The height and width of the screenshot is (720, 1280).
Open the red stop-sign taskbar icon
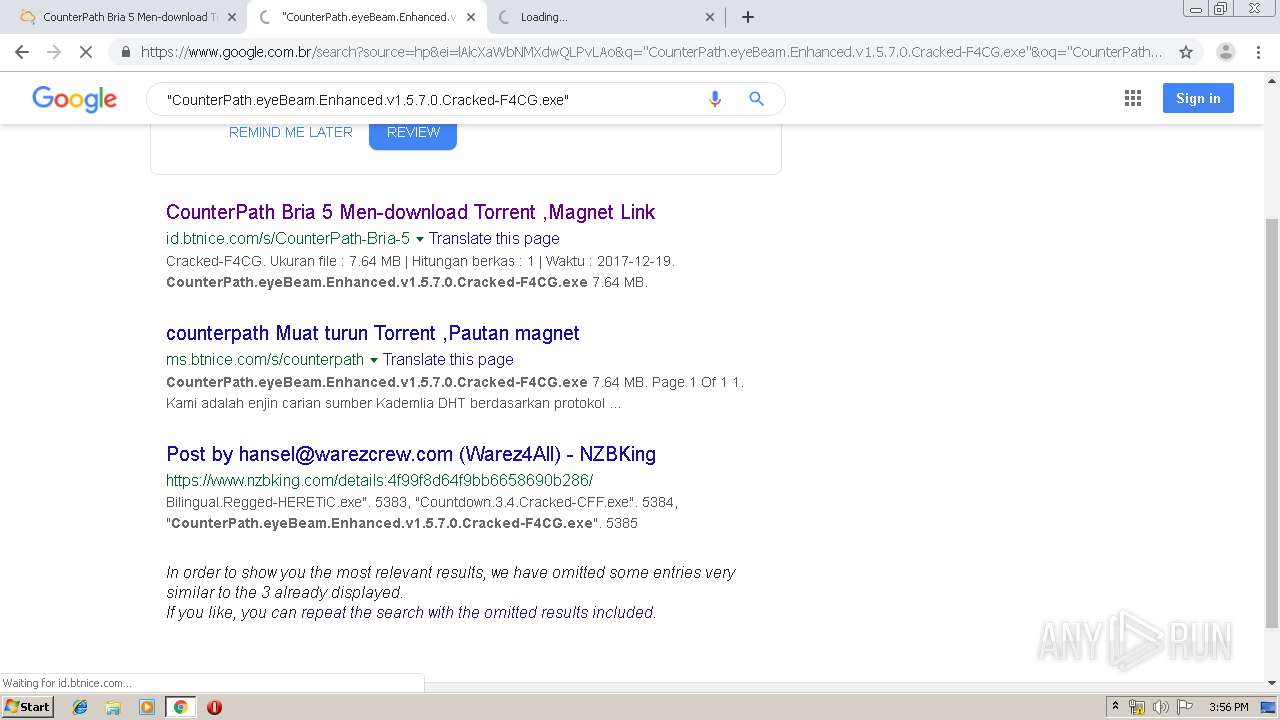[214, 707]
